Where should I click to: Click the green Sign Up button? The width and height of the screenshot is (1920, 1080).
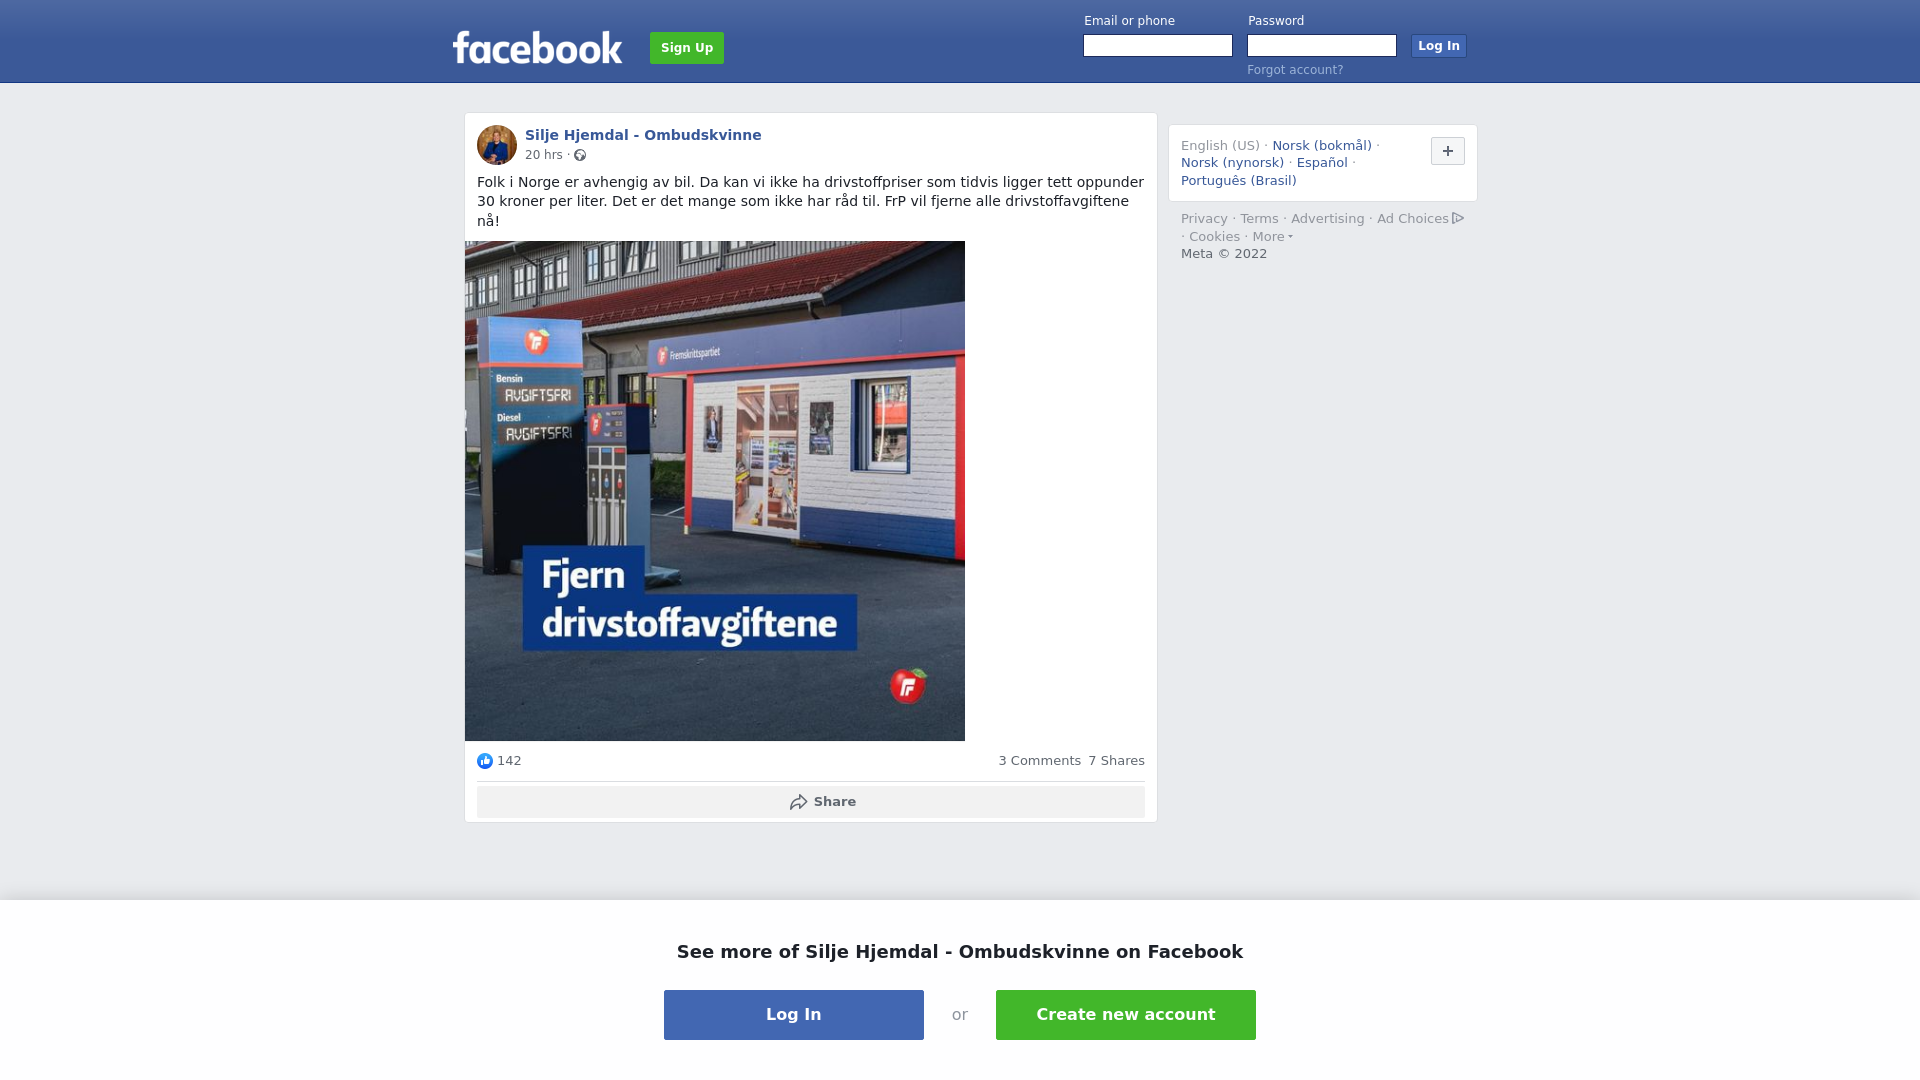coord(687,48)
